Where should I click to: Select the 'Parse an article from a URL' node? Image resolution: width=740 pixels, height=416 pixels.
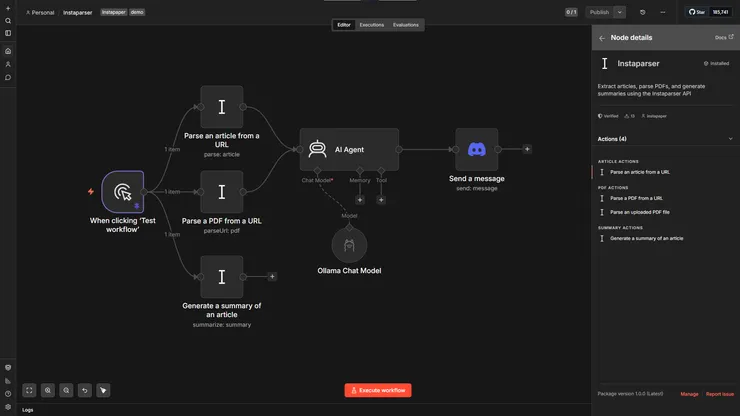coord(222,107)
